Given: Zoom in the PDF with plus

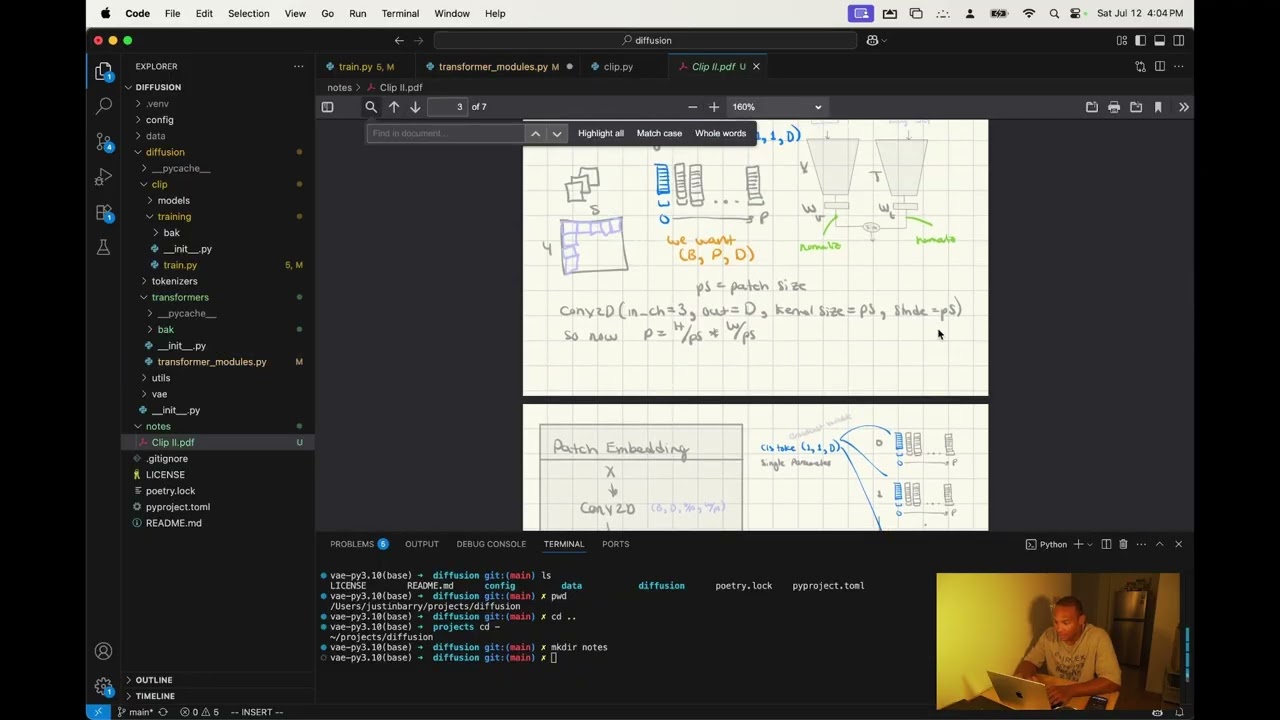Looking at the screenshot, I should click(x=713, y=107).
